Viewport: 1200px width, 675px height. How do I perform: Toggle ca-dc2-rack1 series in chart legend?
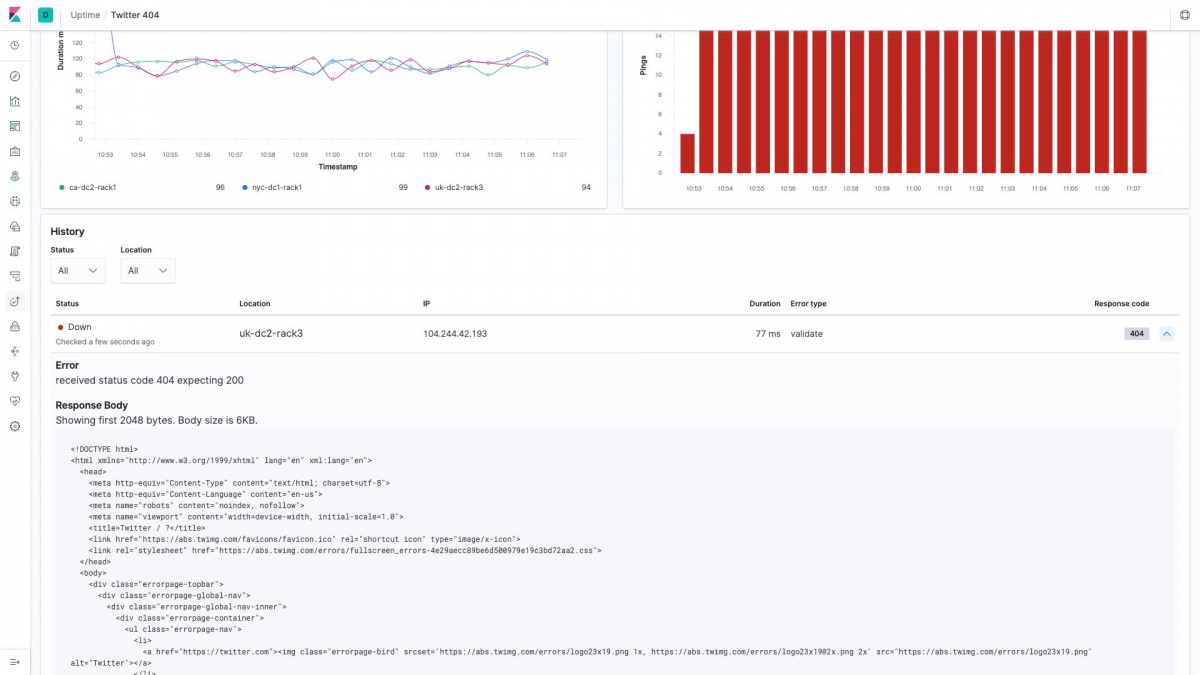click(x=91, y=187)
